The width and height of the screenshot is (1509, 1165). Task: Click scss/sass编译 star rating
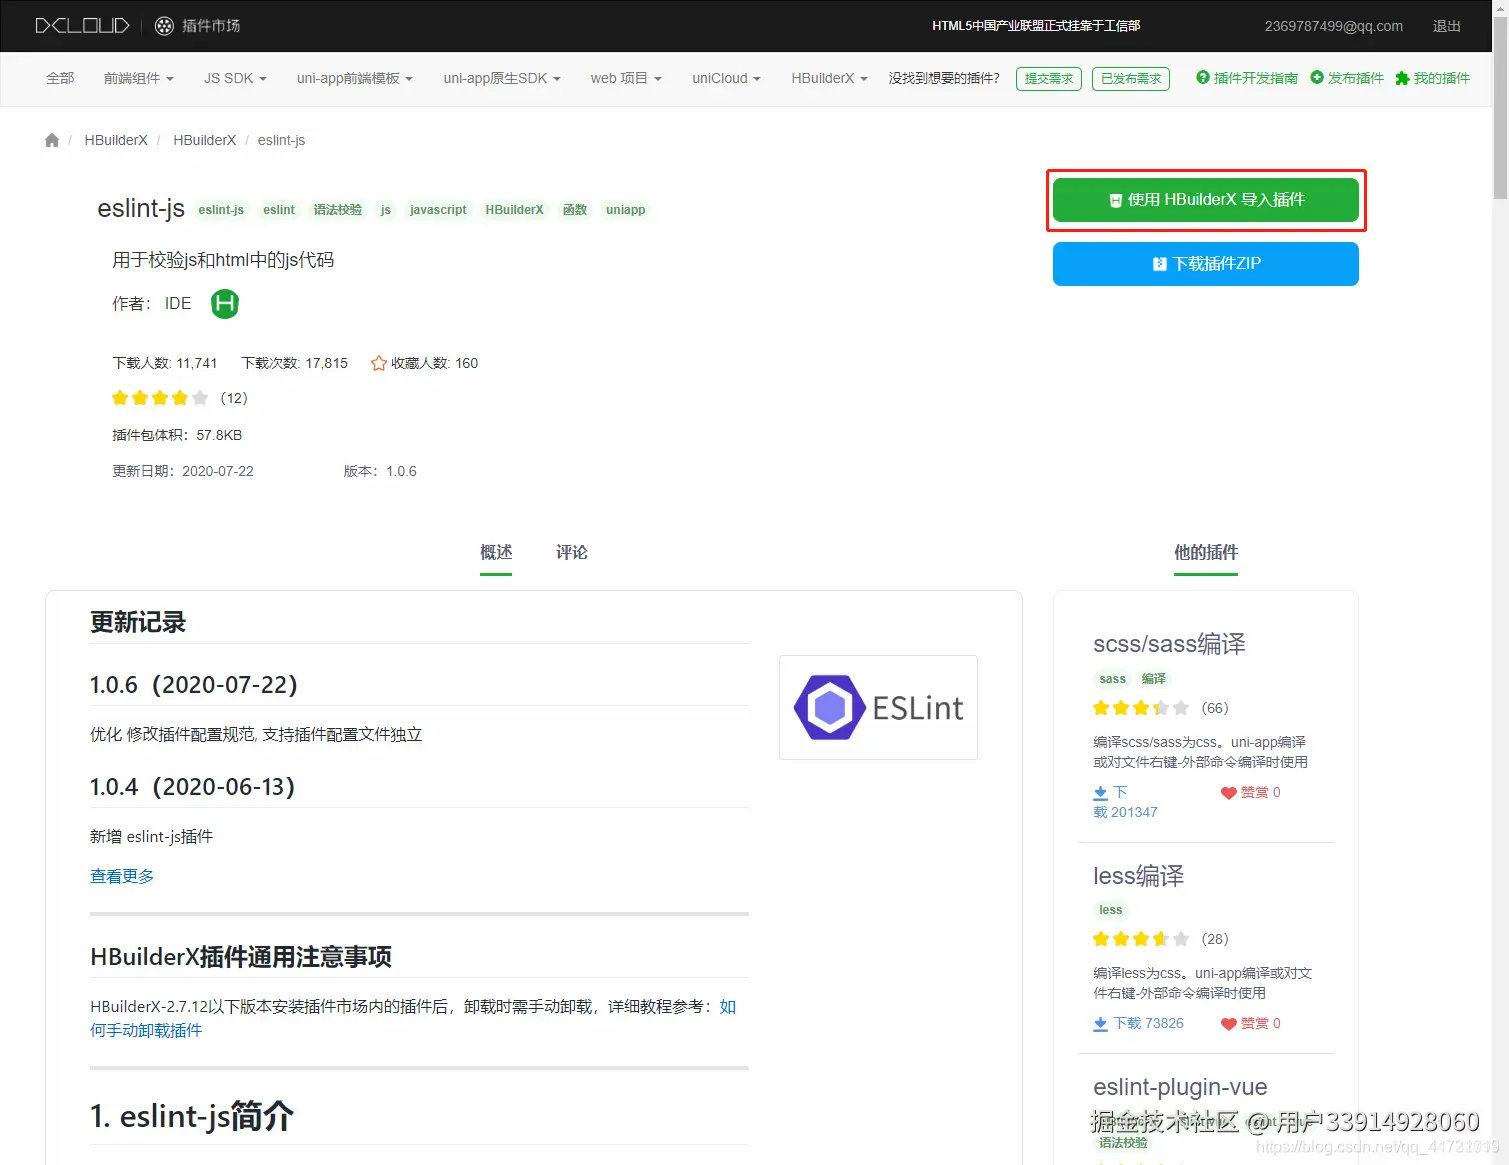pyautogui.click(x=1141, y=708)
